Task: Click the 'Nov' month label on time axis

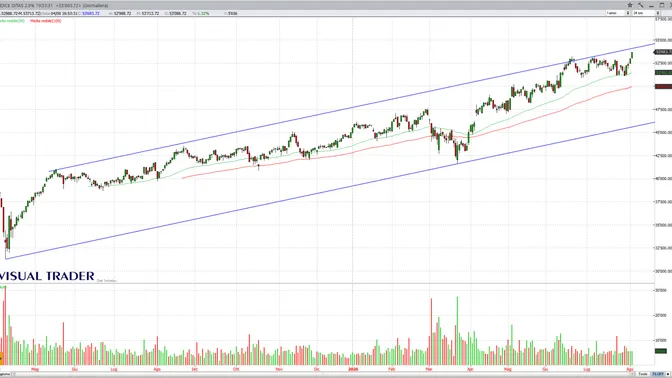Action: 279,369
